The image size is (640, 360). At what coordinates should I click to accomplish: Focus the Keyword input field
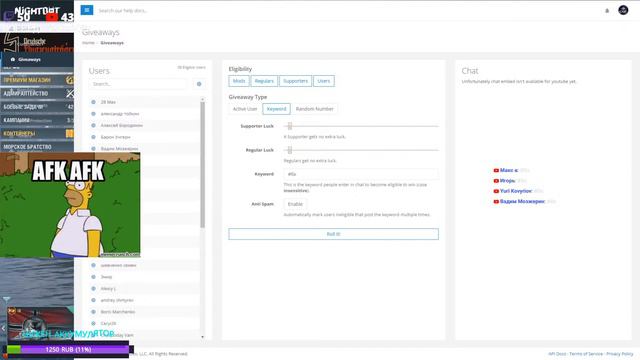tap(361, 174)
